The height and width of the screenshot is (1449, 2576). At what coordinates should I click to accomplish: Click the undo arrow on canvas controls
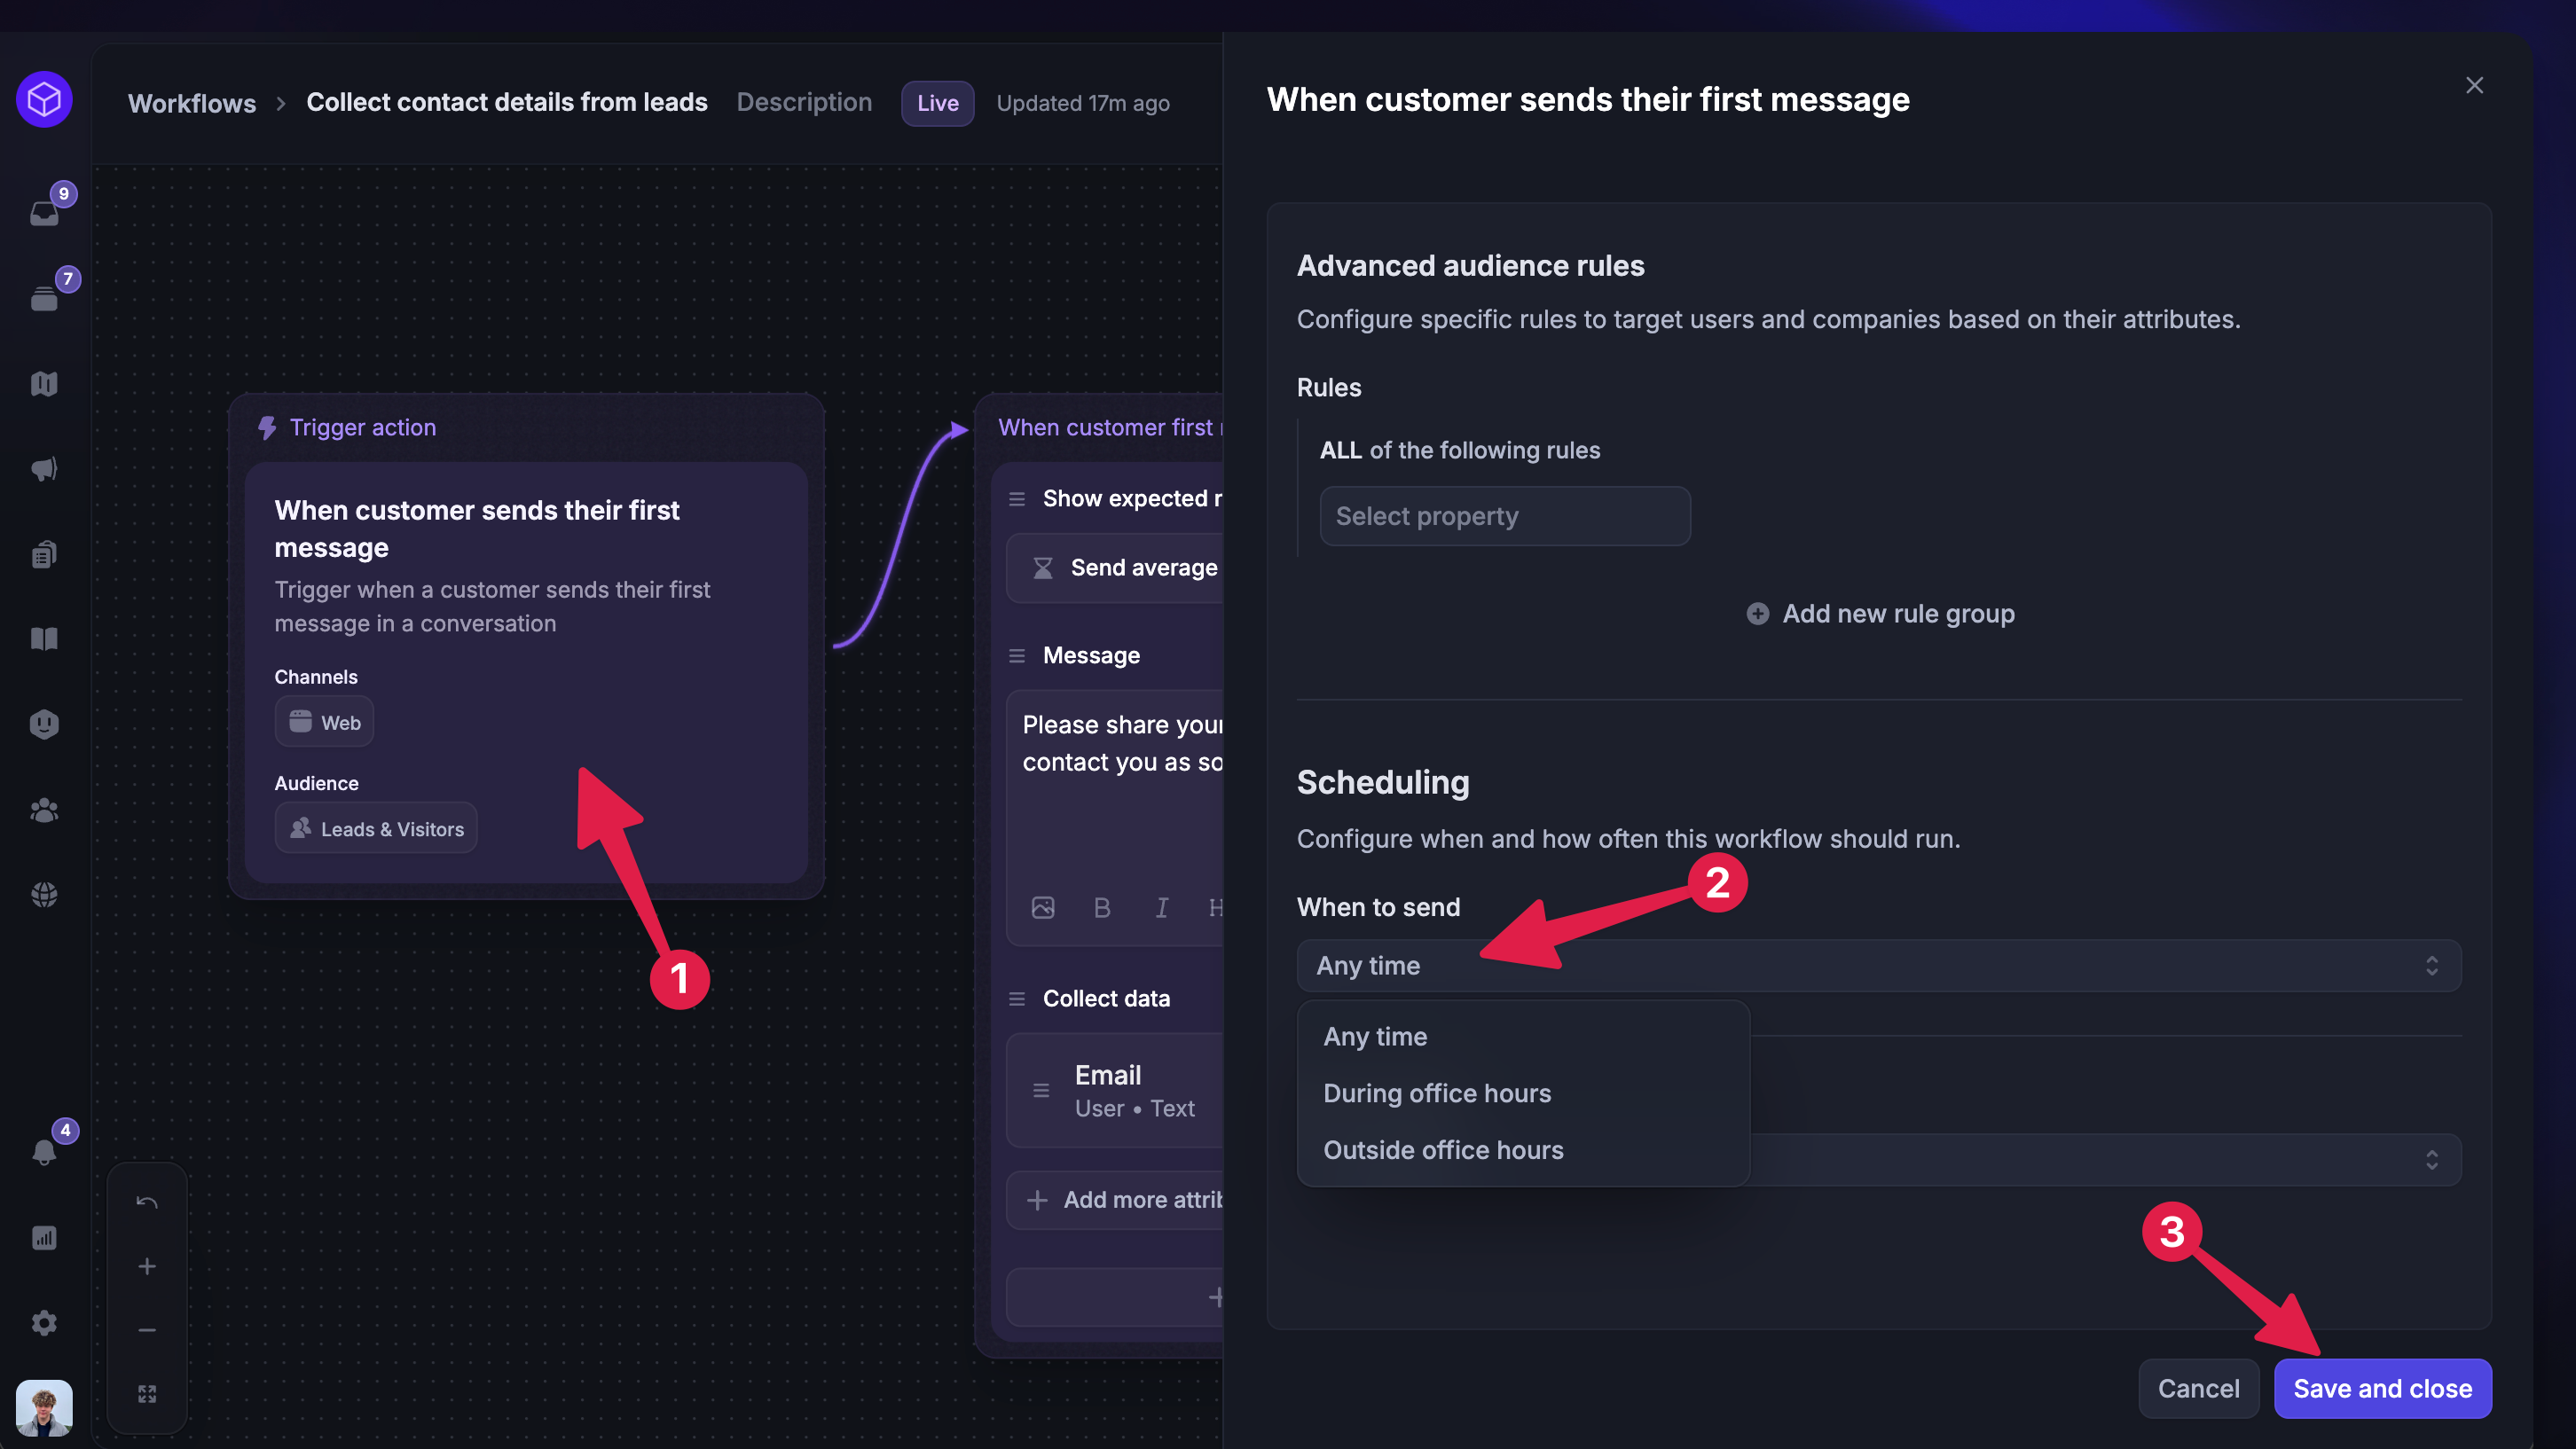pyautogui.click(x=147, y=1202)
